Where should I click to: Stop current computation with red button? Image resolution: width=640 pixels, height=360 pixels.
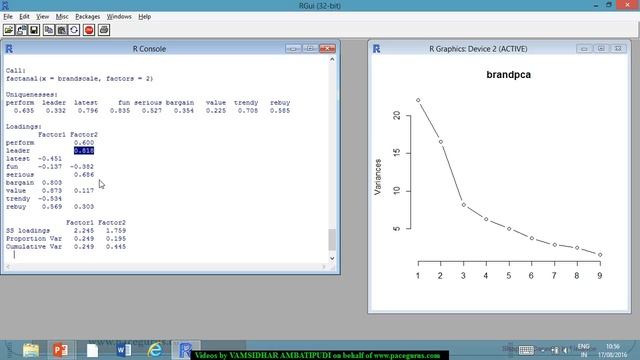click(x=89, y=30)
